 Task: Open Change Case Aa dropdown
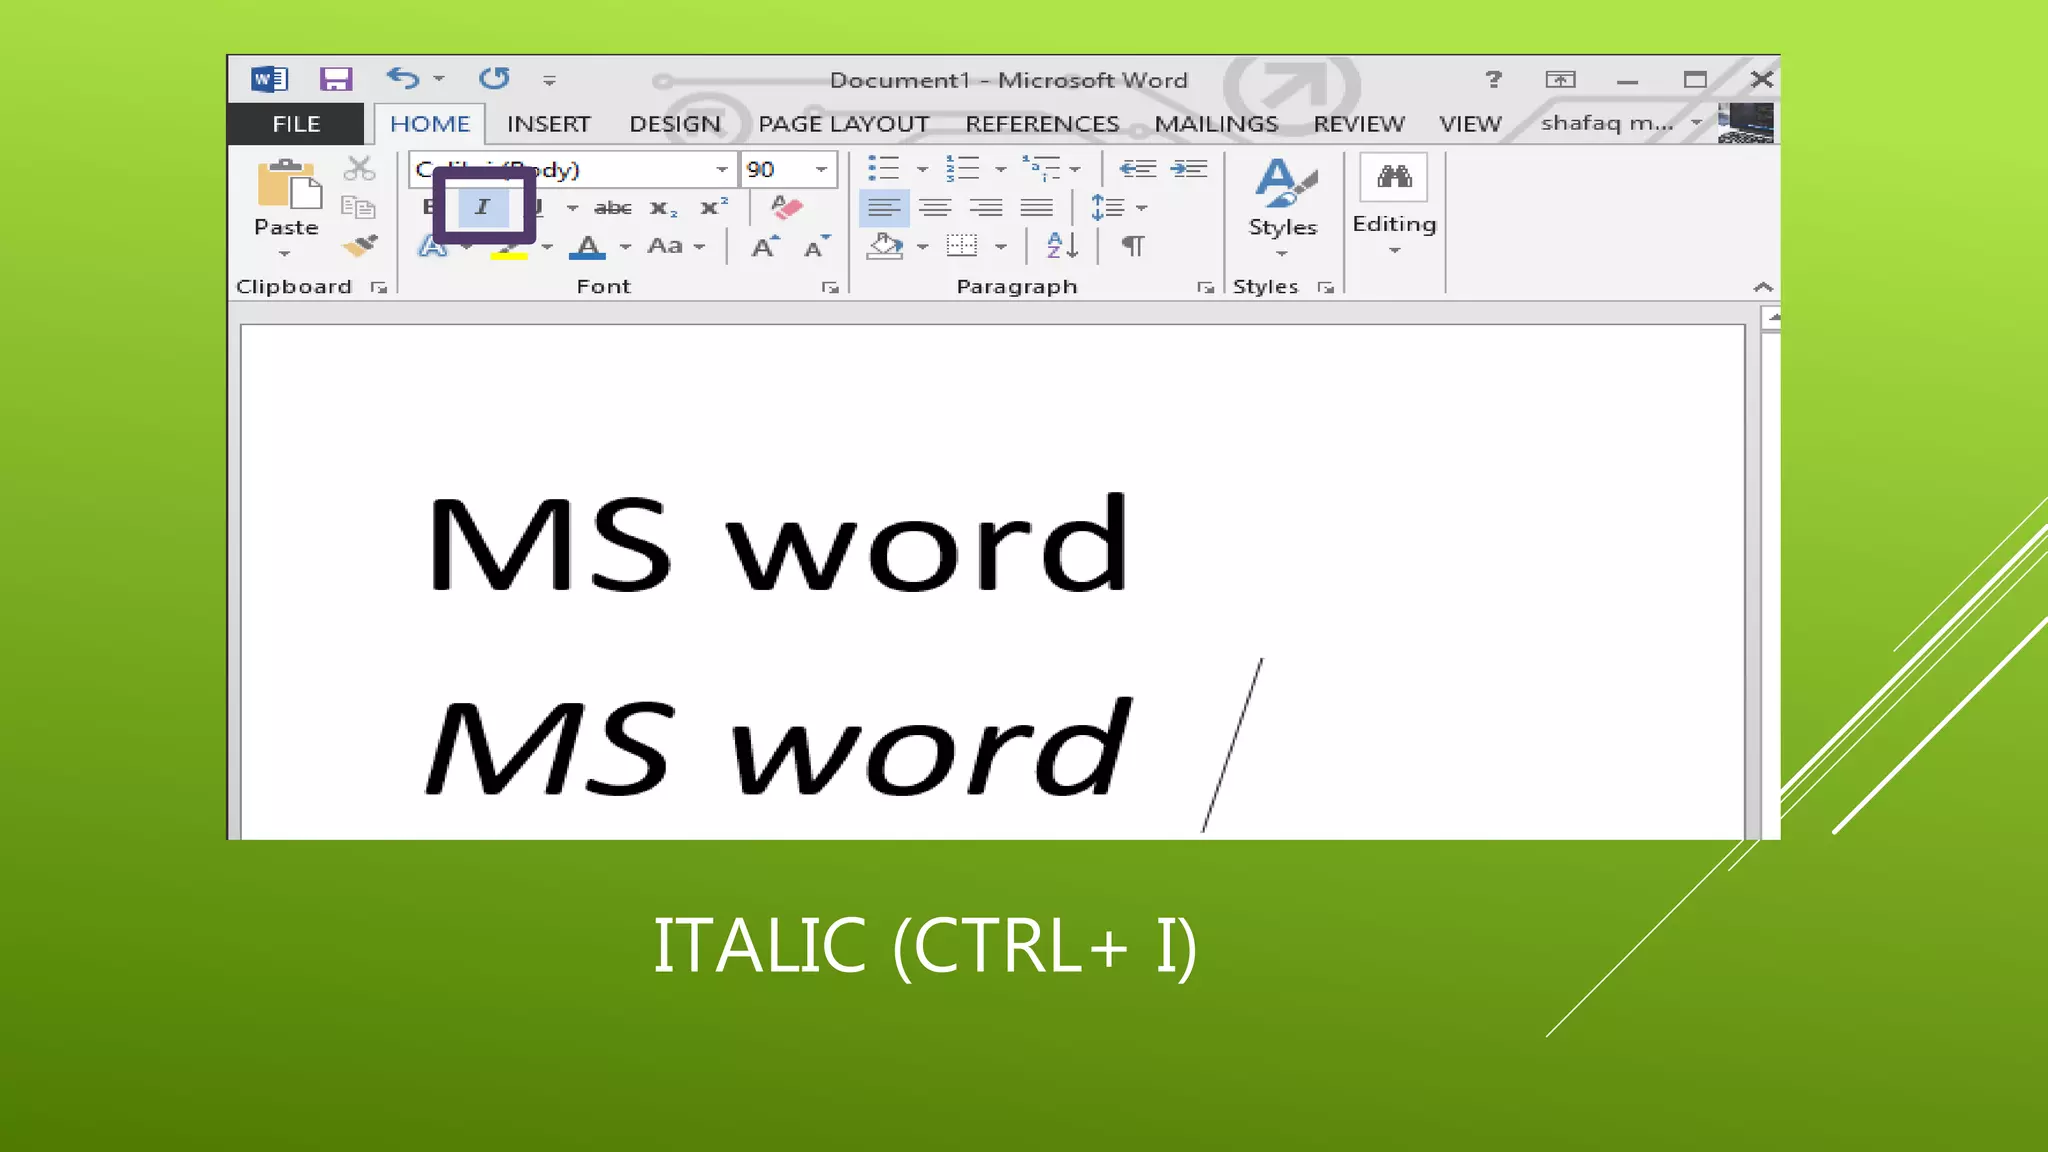click(676, 246)
